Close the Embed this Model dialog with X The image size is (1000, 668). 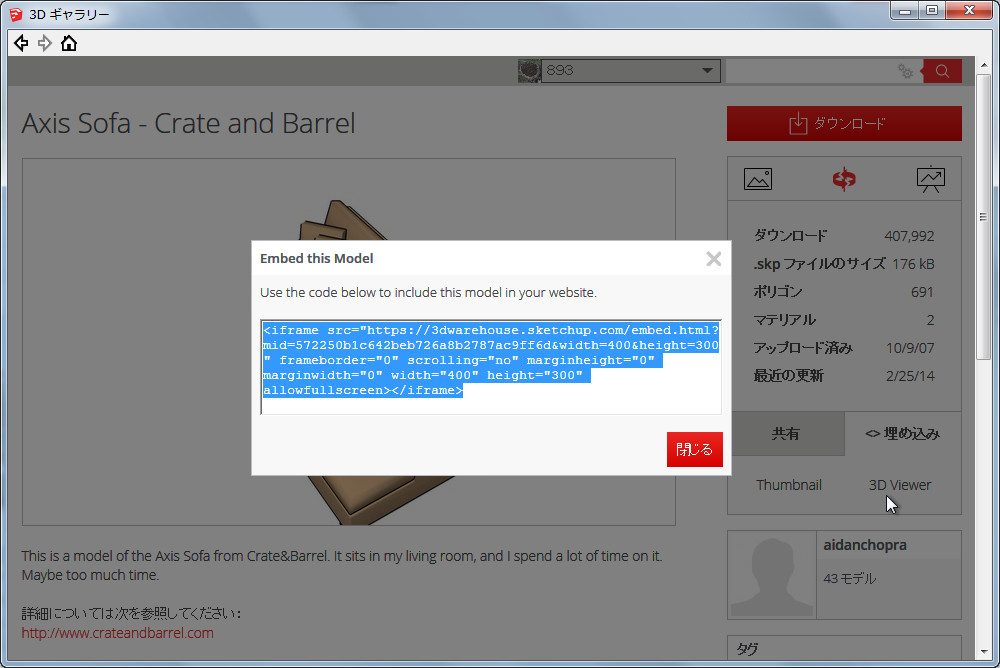pyautogui.click(x=714, y=258)
